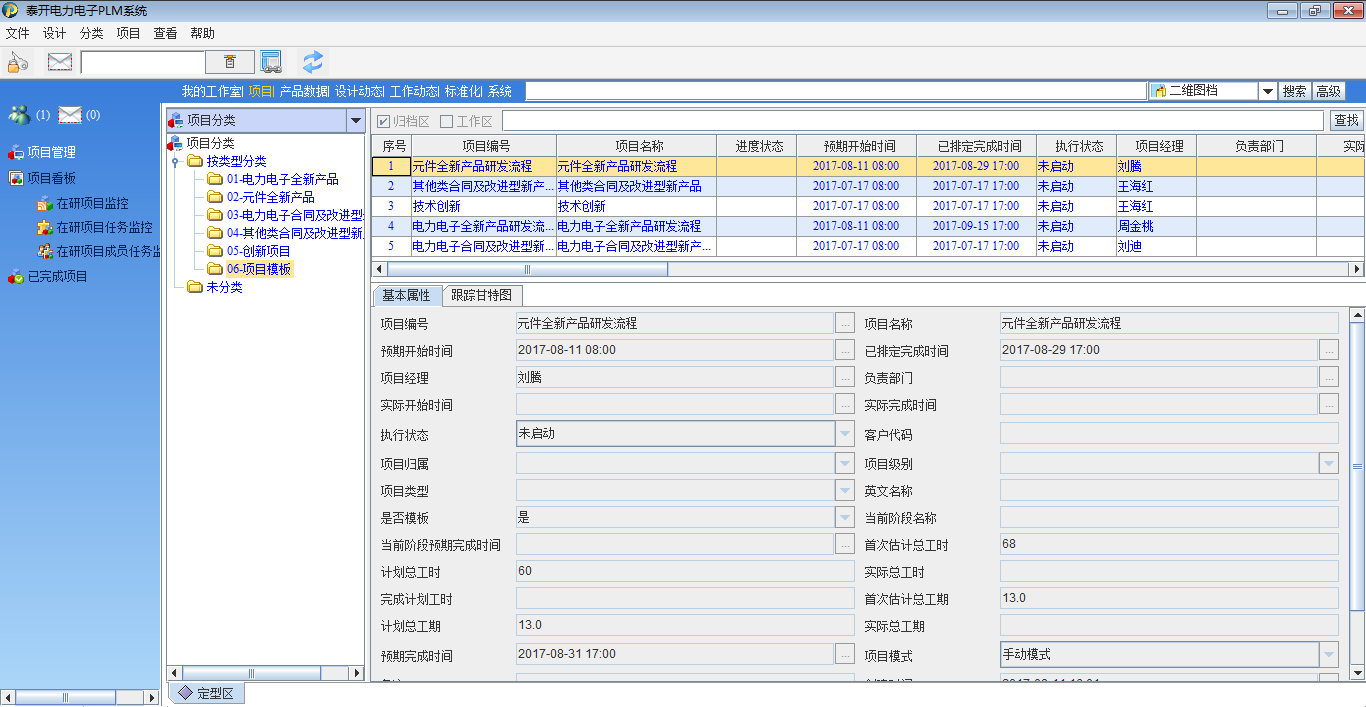Expand the 执行状态 dropdown showing 未启动
The width and height of the screenshot is (1366, 707).
click(x=845, y=434)
